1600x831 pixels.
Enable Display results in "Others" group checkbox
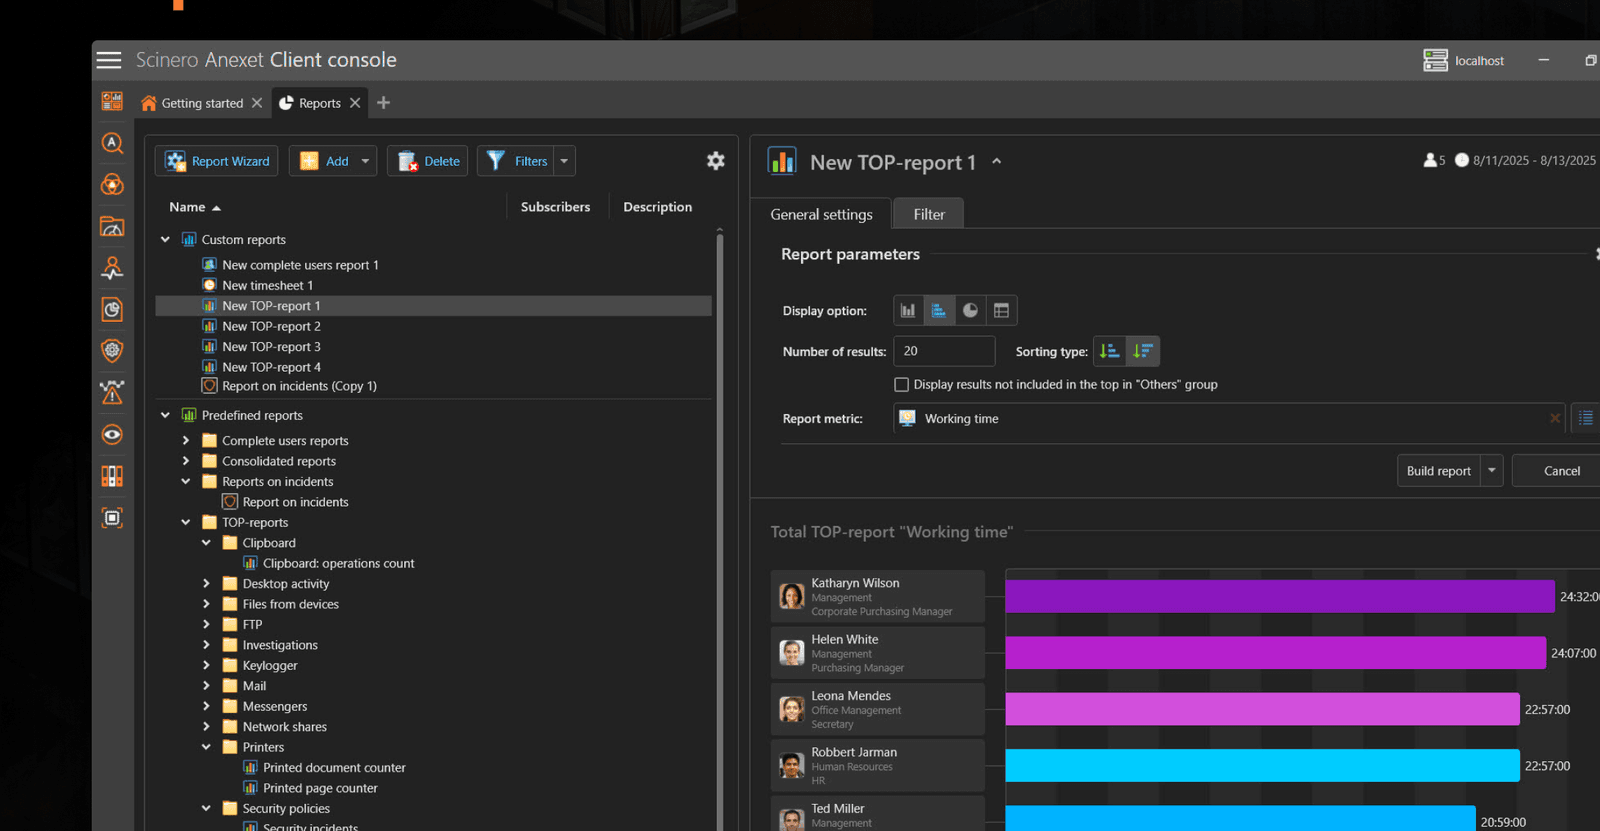[901, 384]
